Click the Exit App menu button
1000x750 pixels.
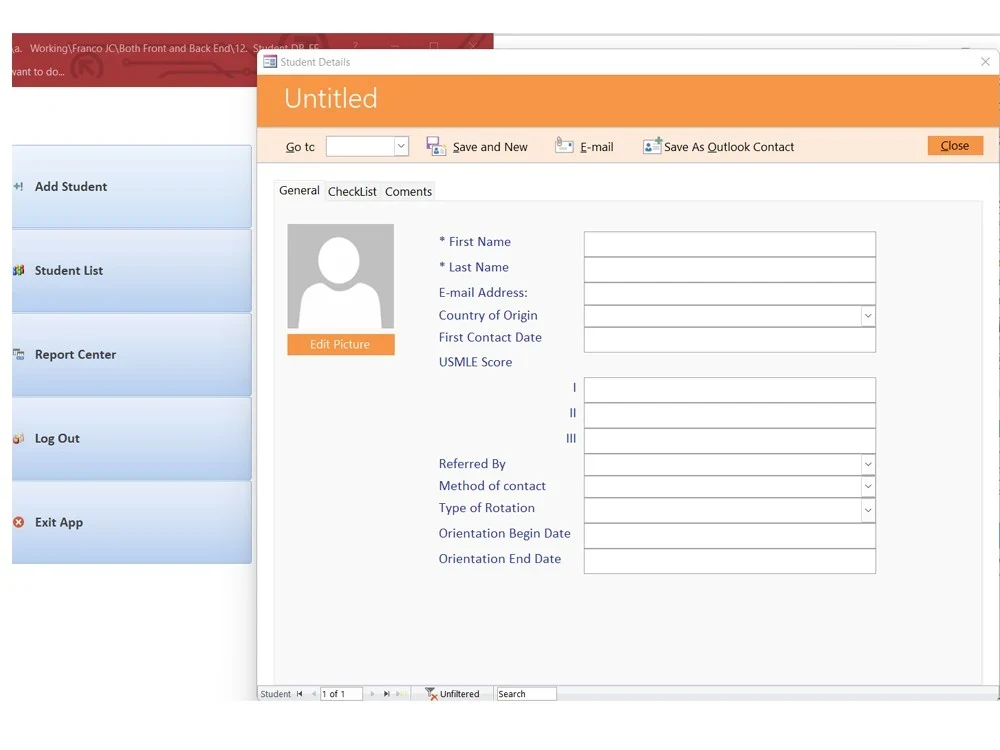pyautogui.click(x=131, y=522)
